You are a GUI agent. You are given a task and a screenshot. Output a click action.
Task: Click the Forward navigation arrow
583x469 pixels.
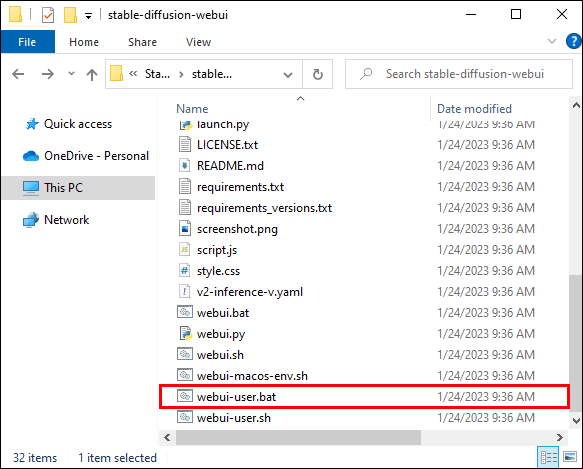tap(48, 74)
